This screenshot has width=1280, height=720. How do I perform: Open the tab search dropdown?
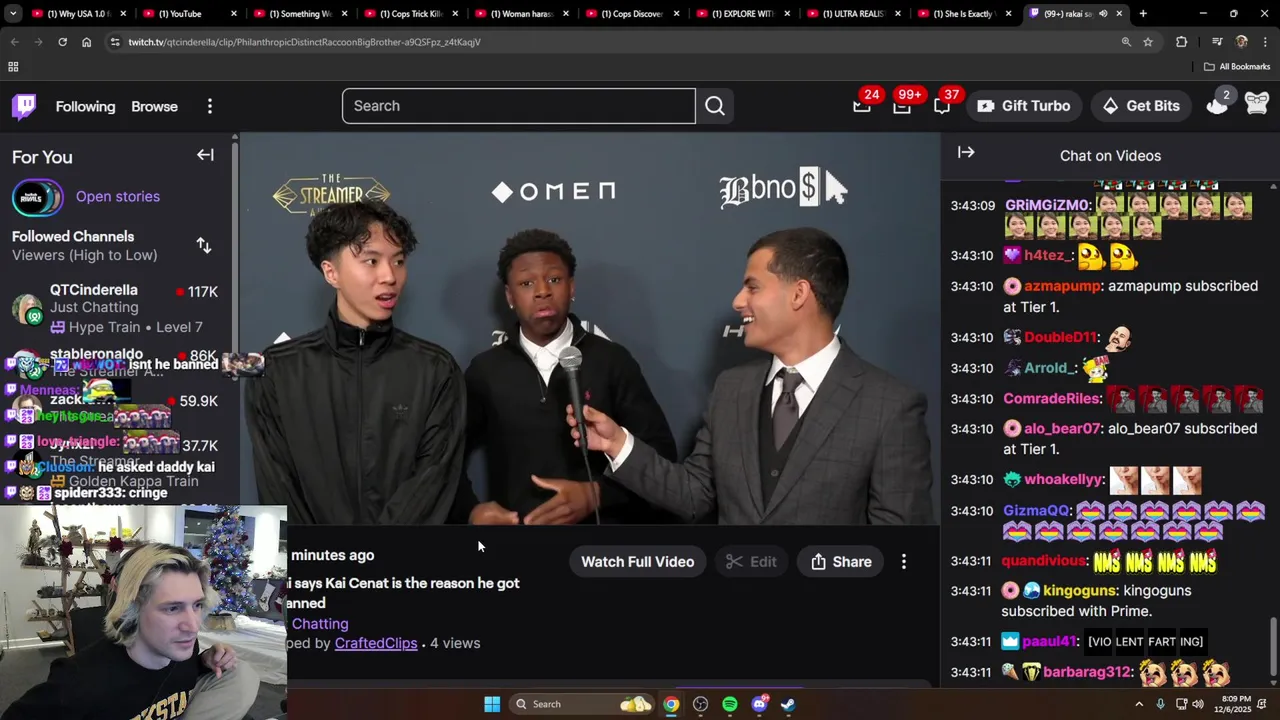[13, 14]
